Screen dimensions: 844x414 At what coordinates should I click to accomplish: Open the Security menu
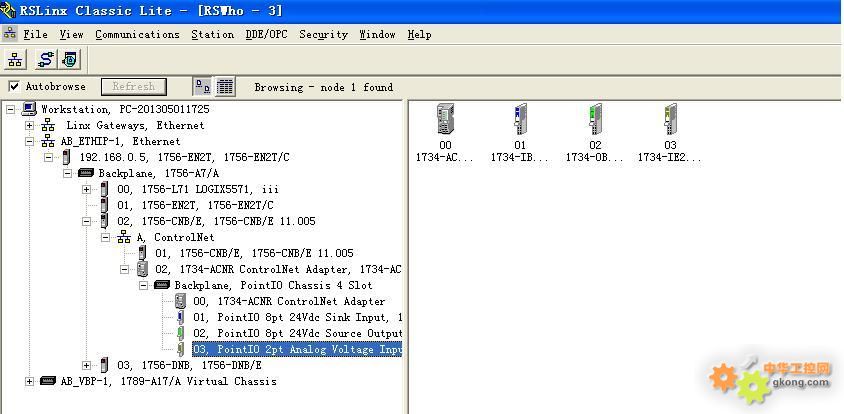click(x=323, y=34)
